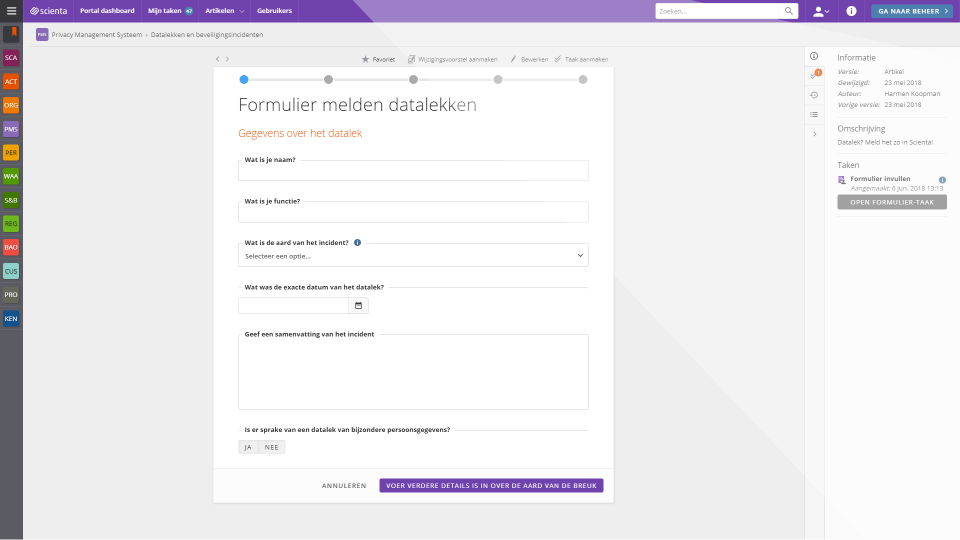
Task: Collapse the right side panel chevron
Action: (814, 134)
